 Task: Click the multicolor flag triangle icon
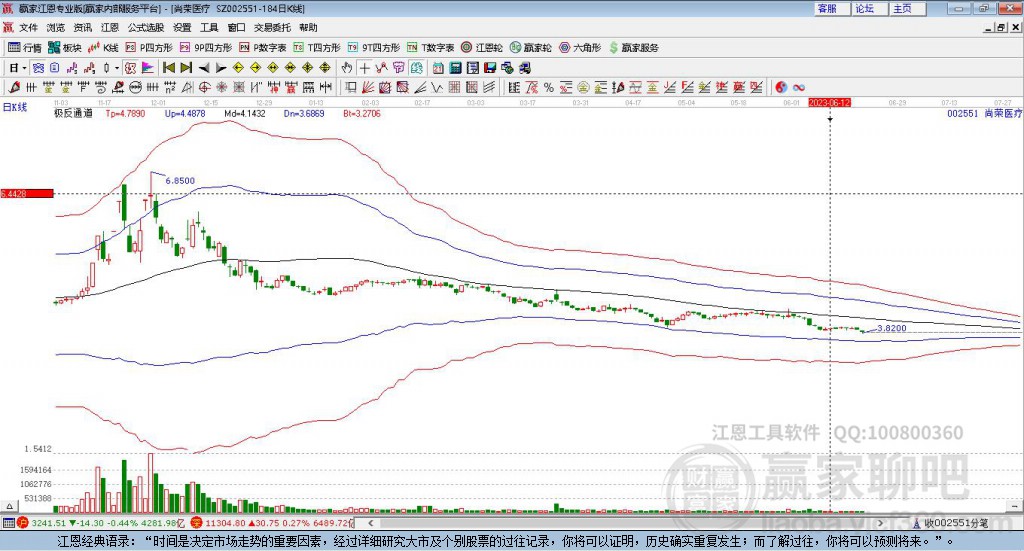coord(148,68)
